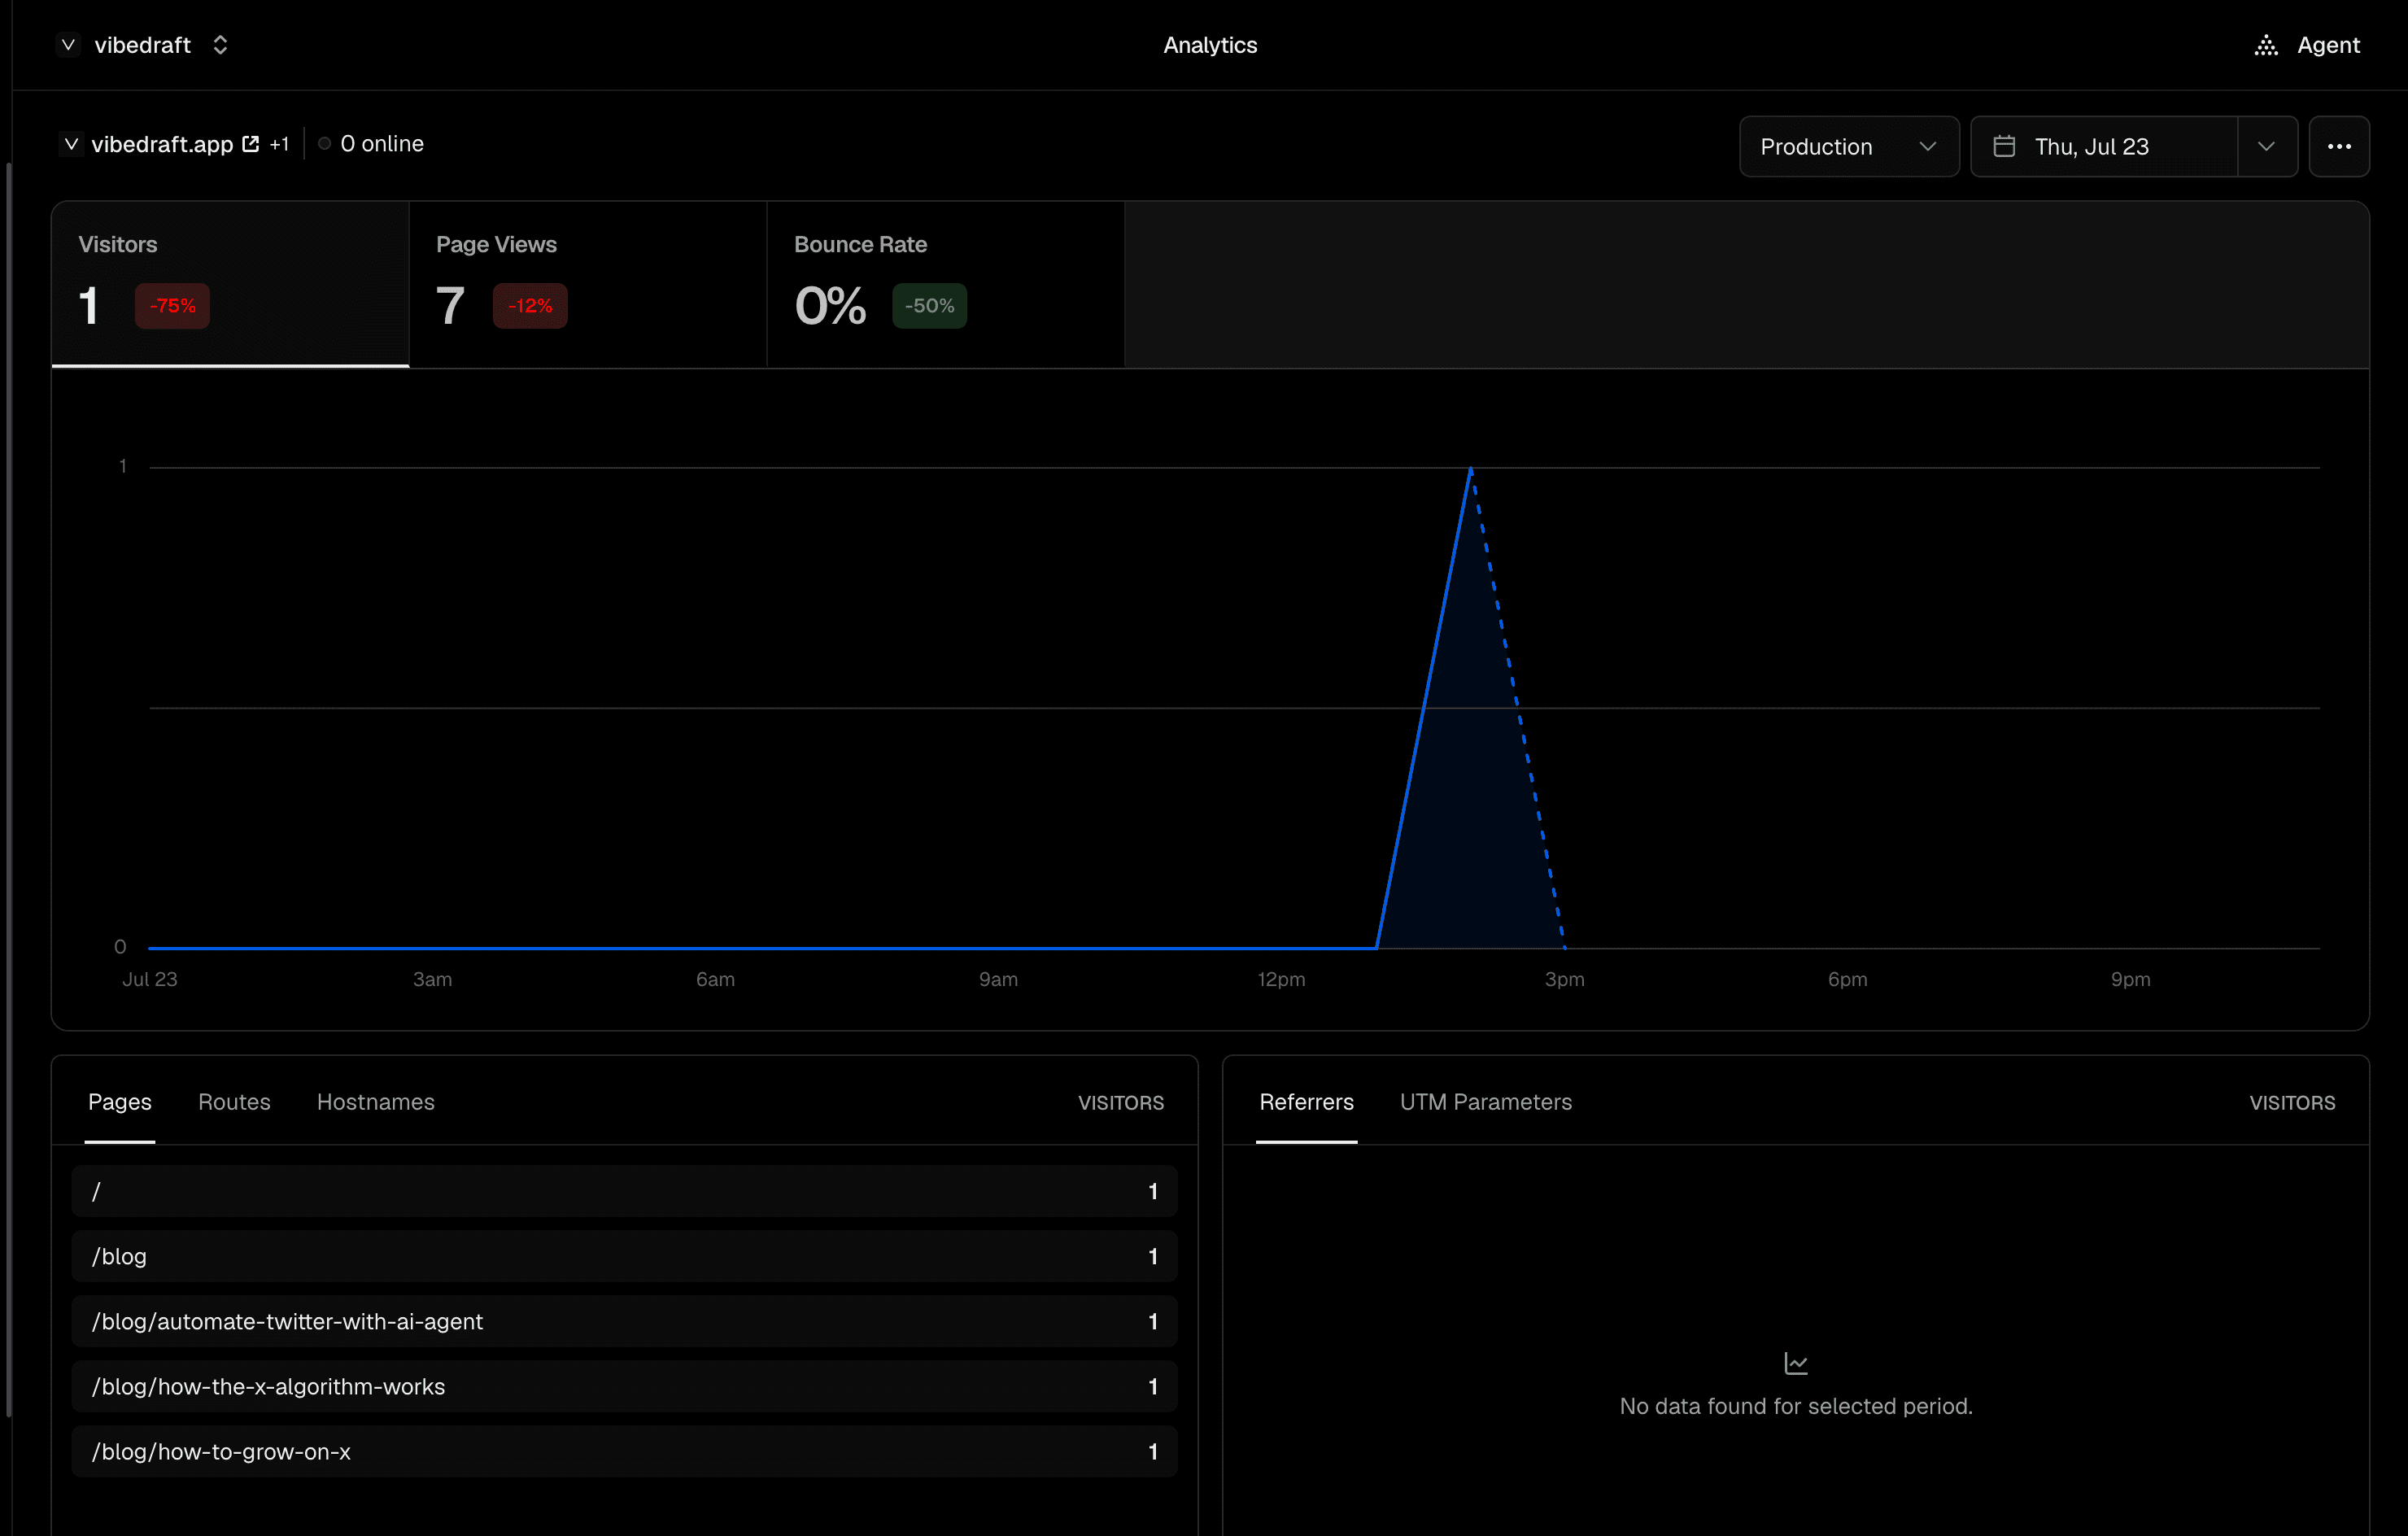Click the vibedraft project logo icon
Screen dimensions: 2408x1536
[x=68, y=45]
